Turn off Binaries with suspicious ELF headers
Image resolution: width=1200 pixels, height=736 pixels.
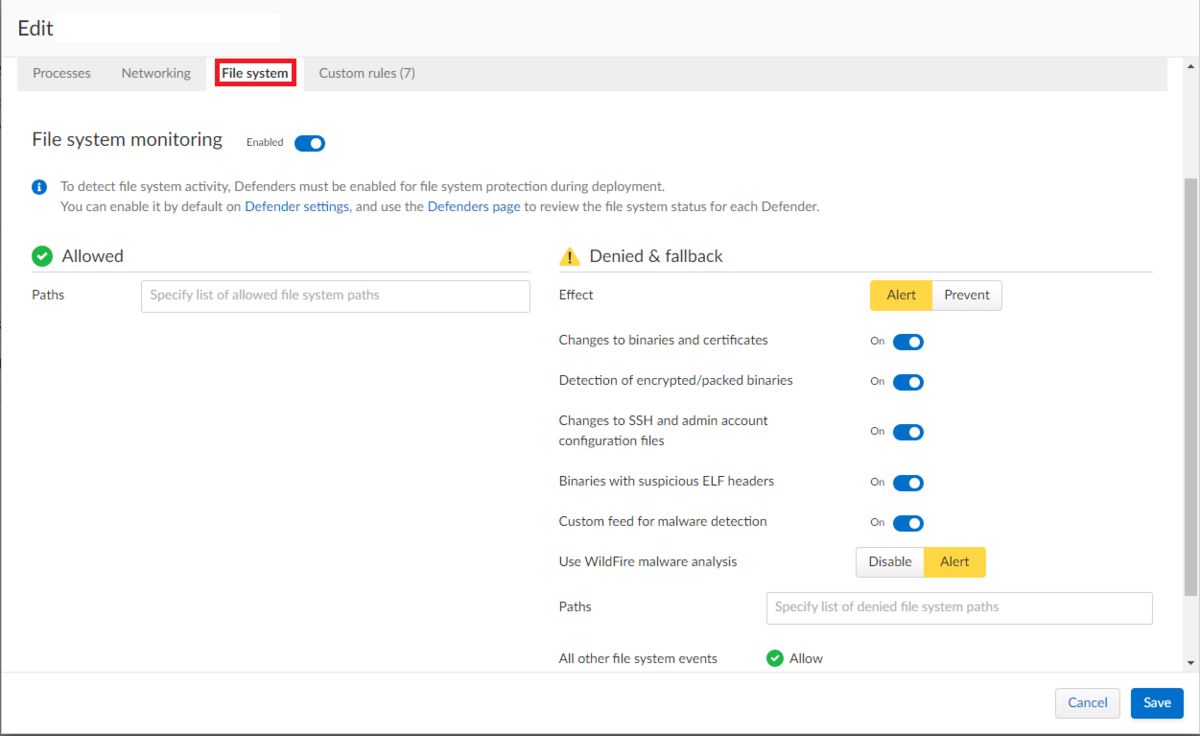coord(908,482)
